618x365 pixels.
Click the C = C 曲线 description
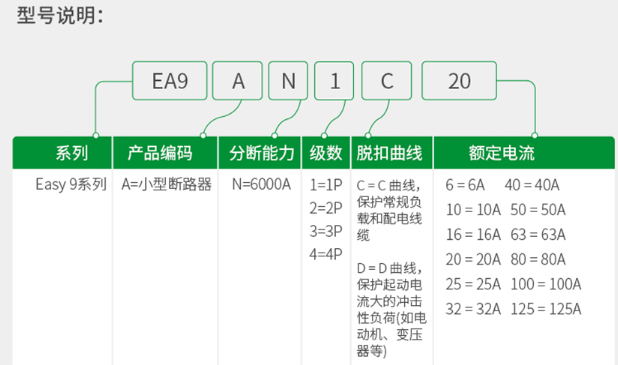click(x=389, y=210)
